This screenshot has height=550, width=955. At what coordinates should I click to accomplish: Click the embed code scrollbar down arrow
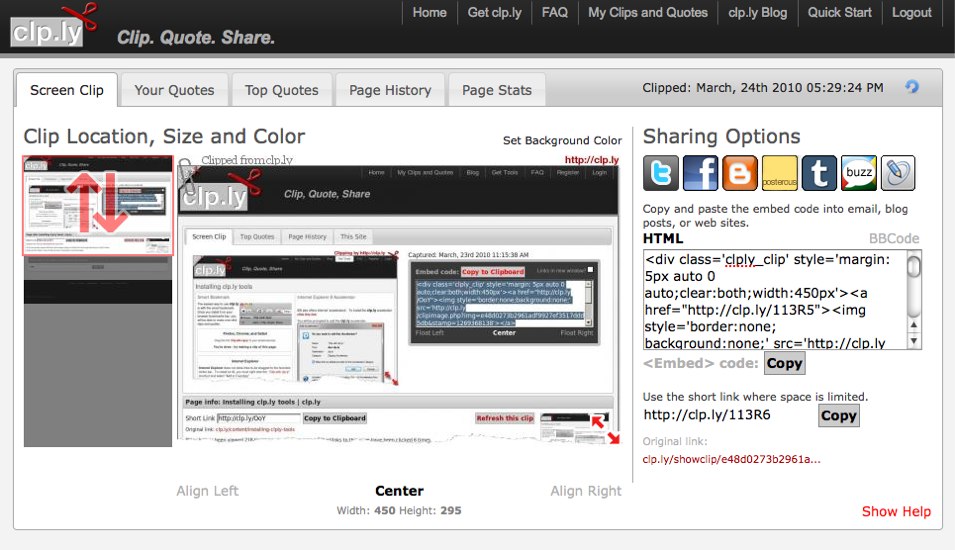click(914, 342)
